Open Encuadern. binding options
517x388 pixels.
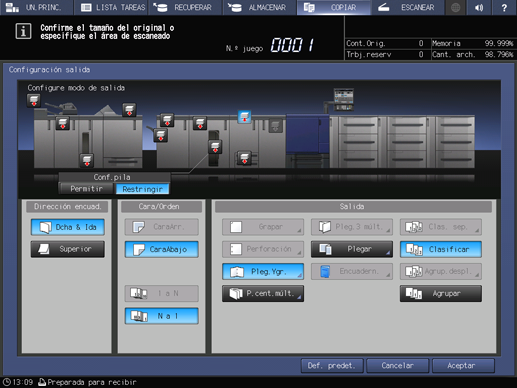coord(352,271)
